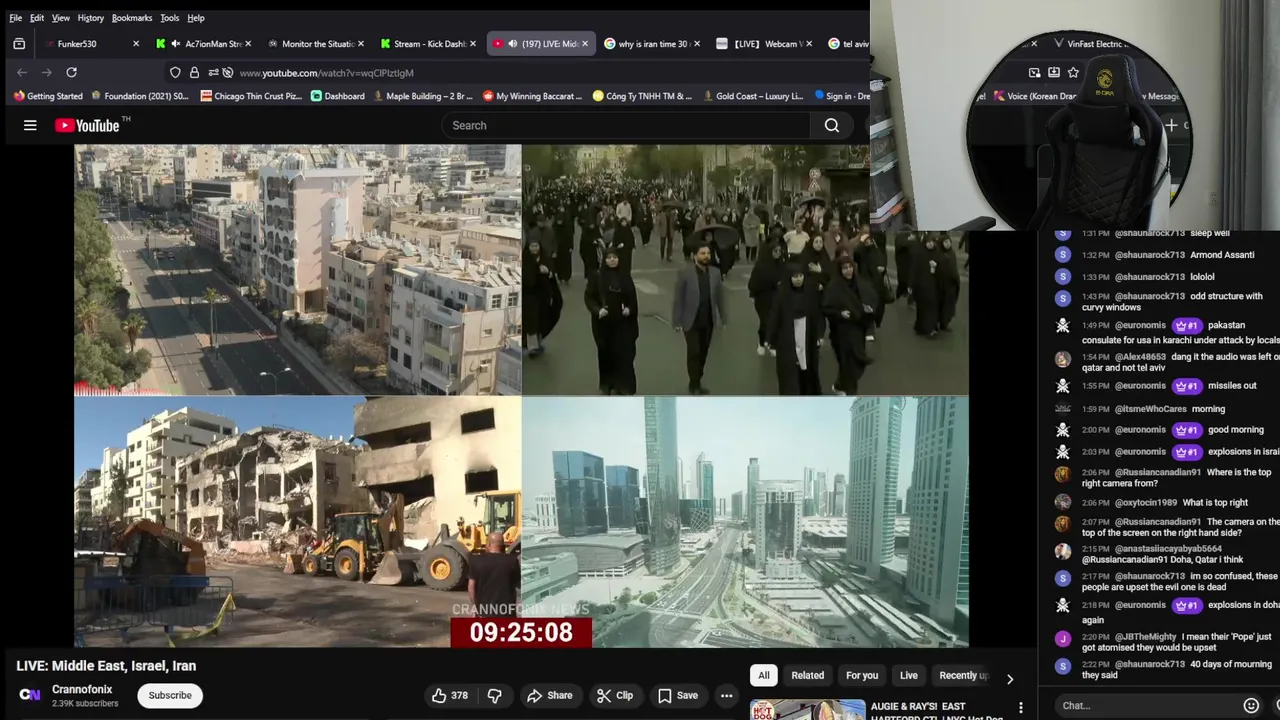Clip the live stream
Screen dimensions: 1280x720
click(x=615, y=695)
